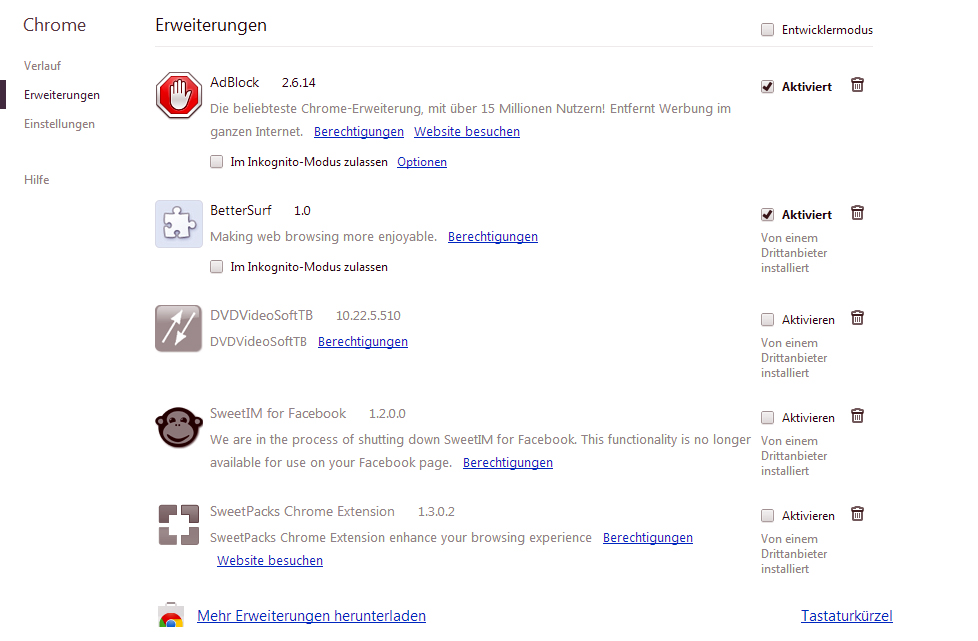The height and width of the screenshot is (641, 978).
Task: Check Aktivieren for DVDVideoSoftTB
Action: (x=767, y=320)
